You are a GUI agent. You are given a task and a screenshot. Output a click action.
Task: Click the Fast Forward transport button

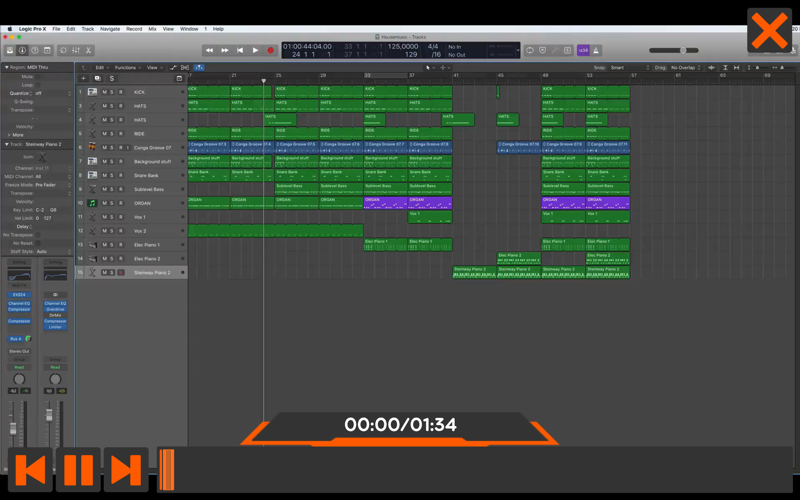(x=224, y=50)
